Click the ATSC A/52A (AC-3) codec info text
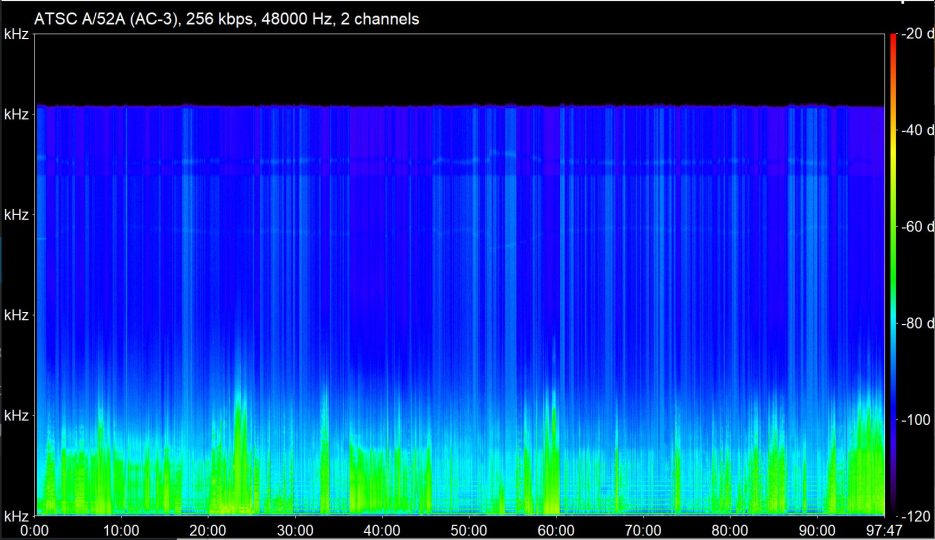935x540 pixels. tap(227, 19)
